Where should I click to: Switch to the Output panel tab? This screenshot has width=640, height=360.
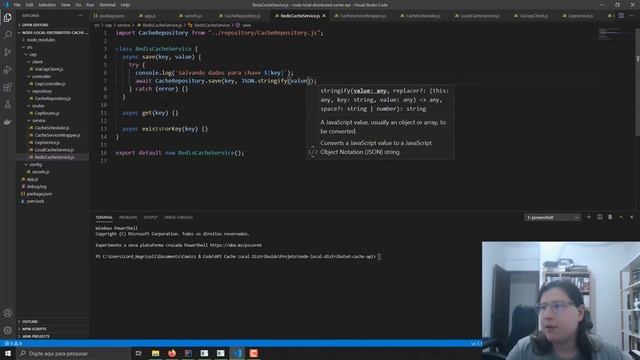[150, 218]
